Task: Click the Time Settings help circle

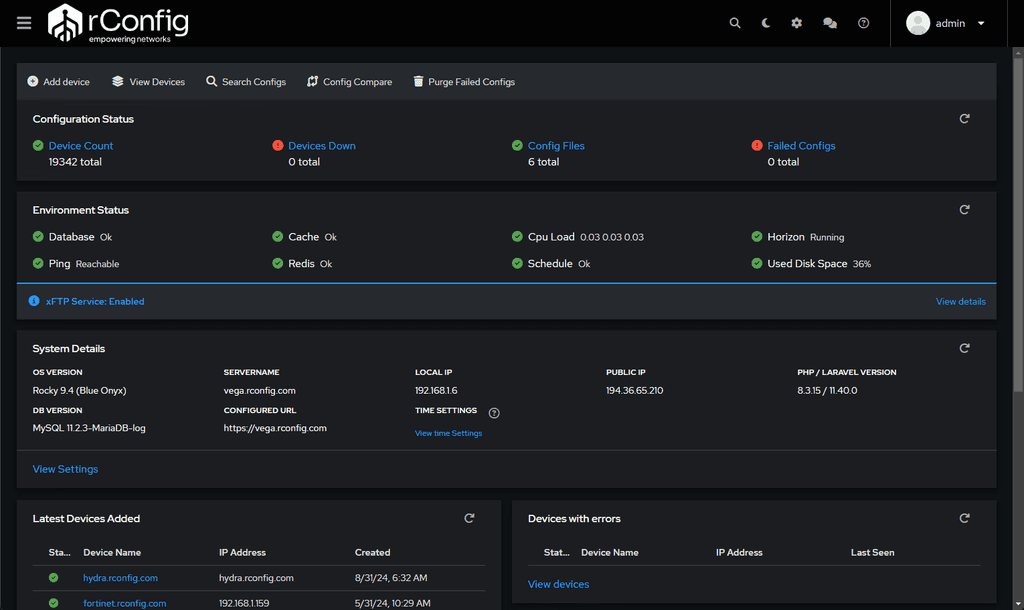Action: pos(493,412)
